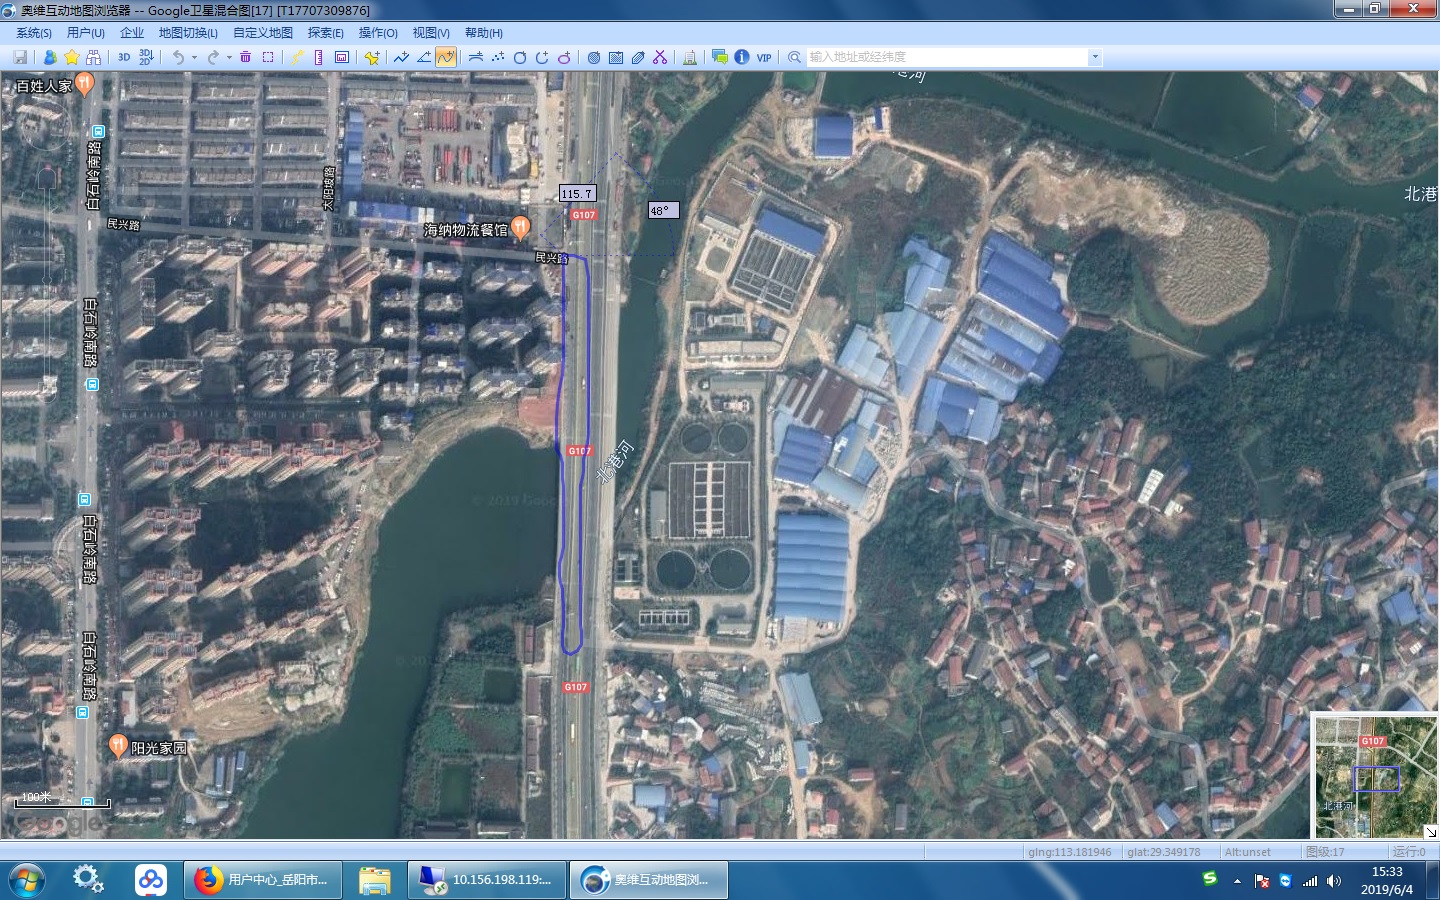Click the 海纳物流餐馆 map label
1440x900 pixels.
(x=465, y=230)
